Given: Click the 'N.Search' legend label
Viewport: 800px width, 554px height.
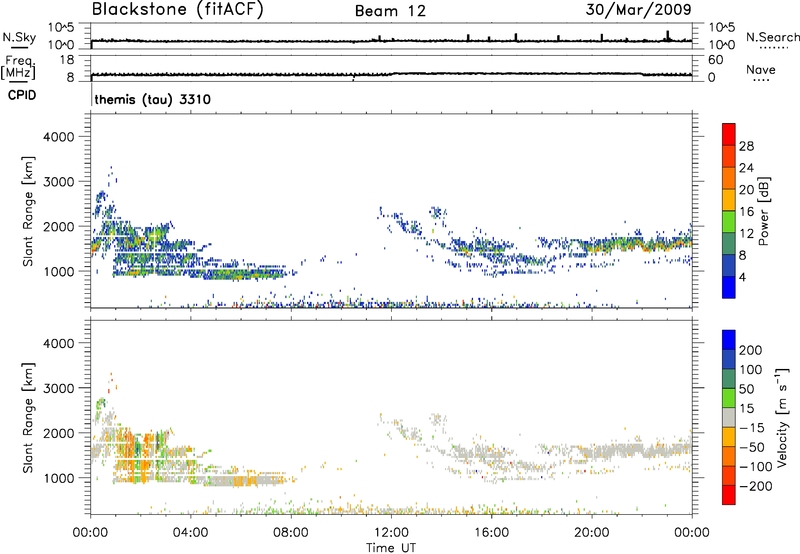Looking at the screenshot, I should coord(773,37).
